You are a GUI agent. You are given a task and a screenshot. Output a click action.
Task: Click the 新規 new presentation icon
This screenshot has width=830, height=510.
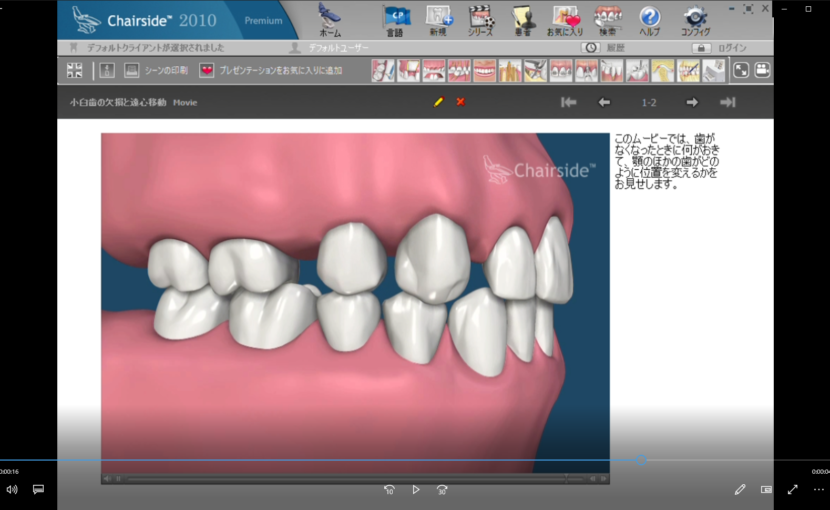pos(438,20)
